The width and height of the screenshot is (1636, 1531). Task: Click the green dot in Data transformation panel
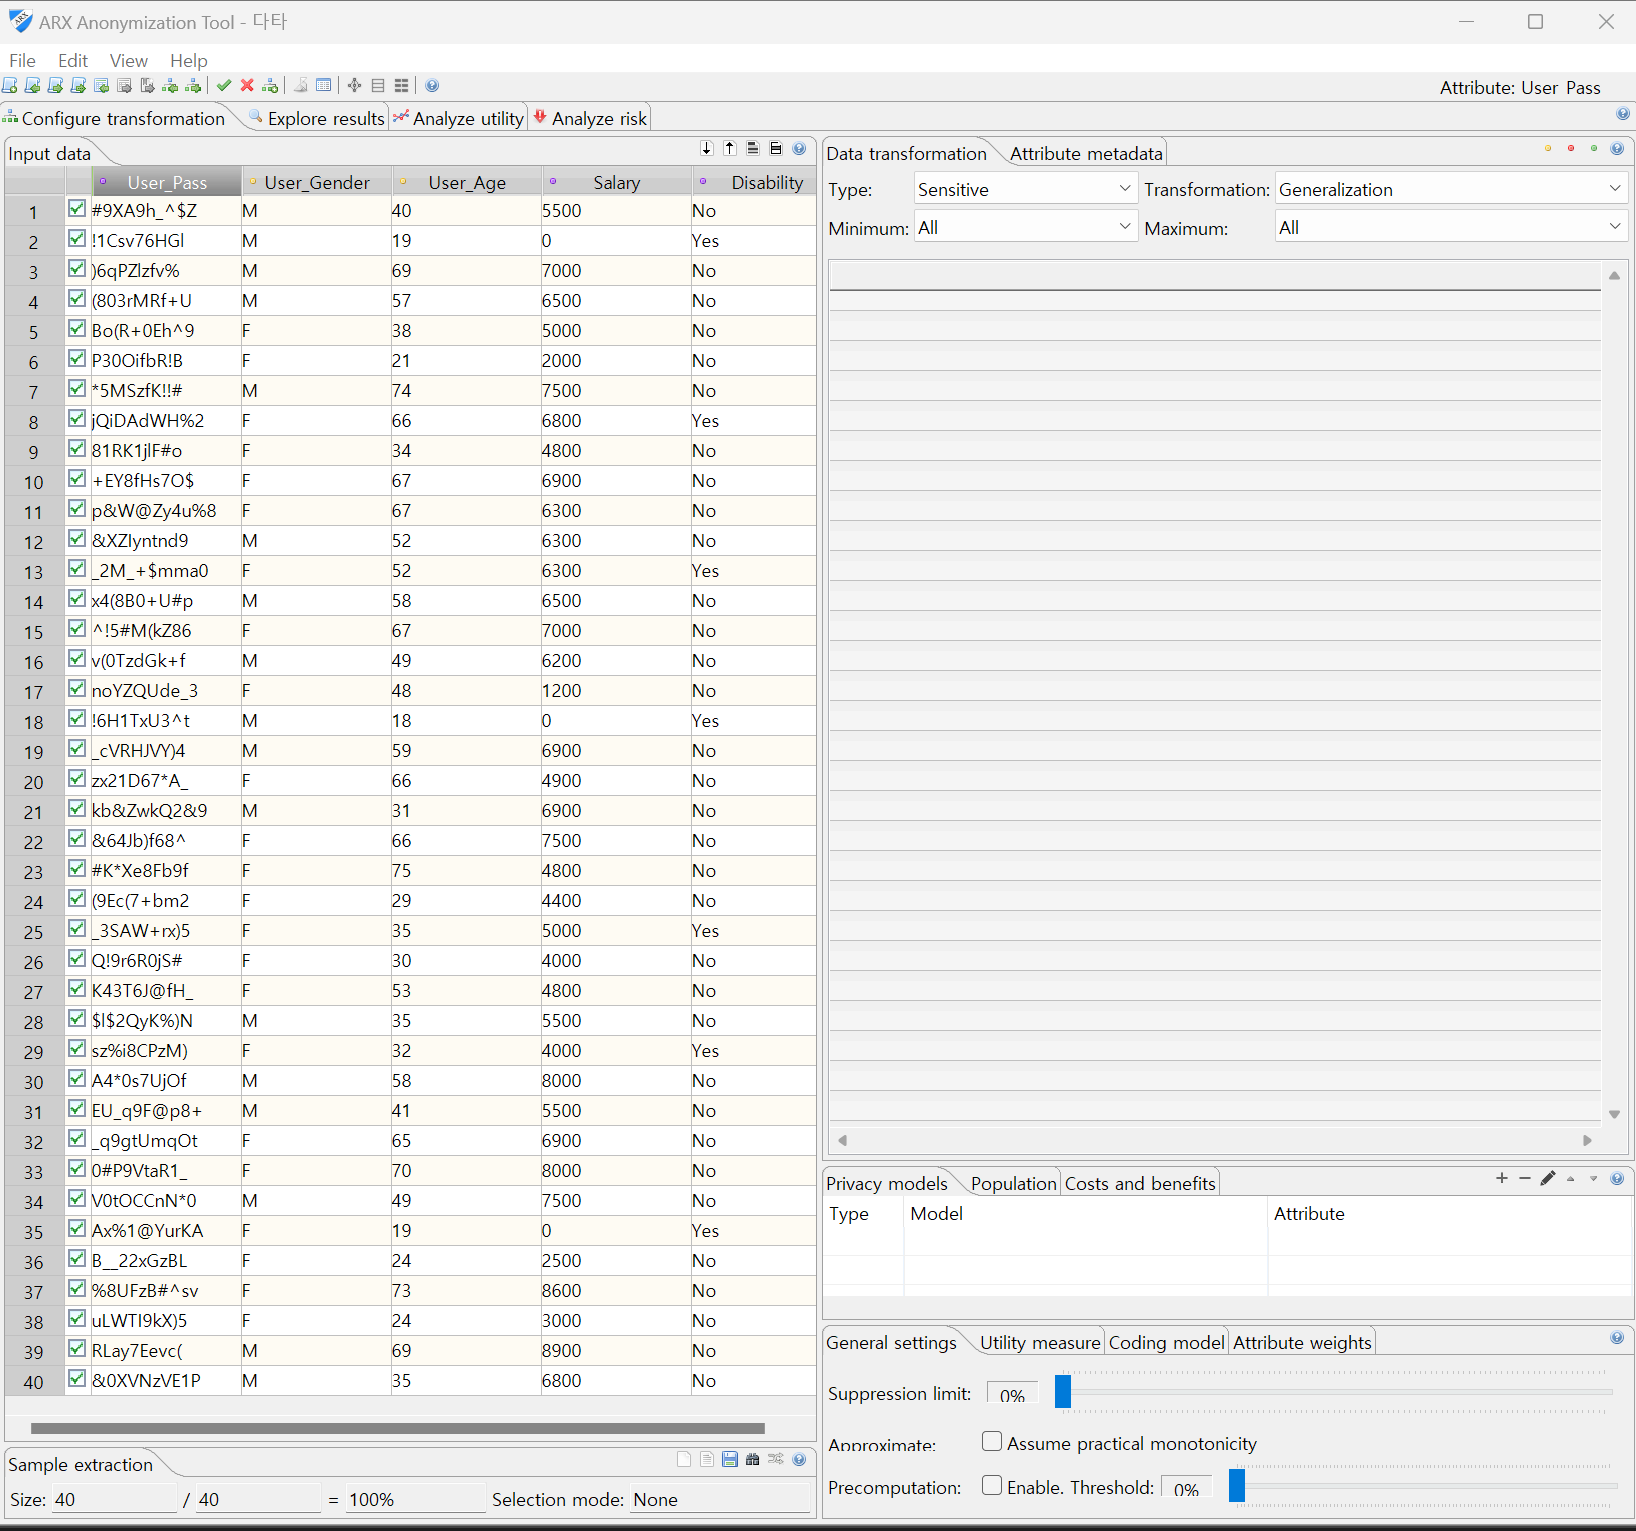(1594, 149)
